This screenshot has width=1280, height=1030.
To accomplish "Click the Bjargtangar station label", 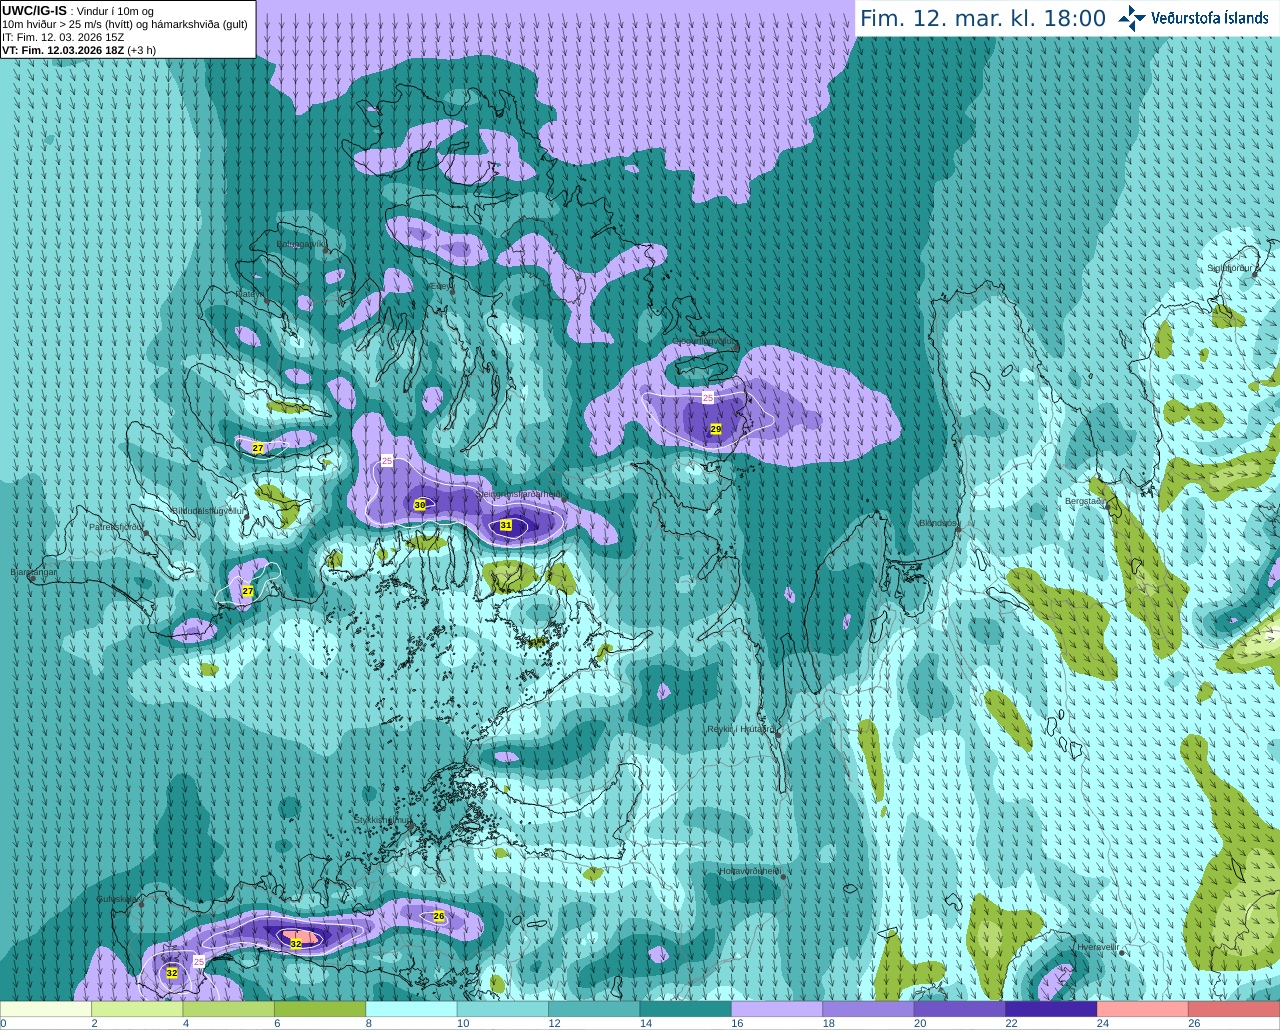I will 34,572.
